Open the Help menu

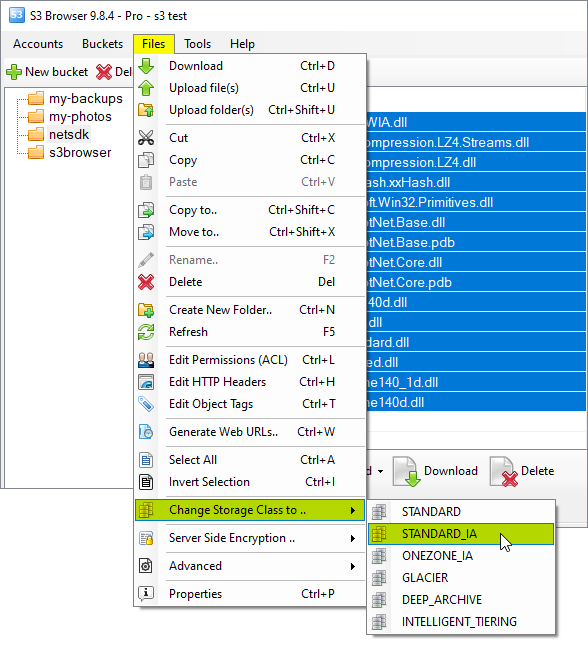pos(242,44)
